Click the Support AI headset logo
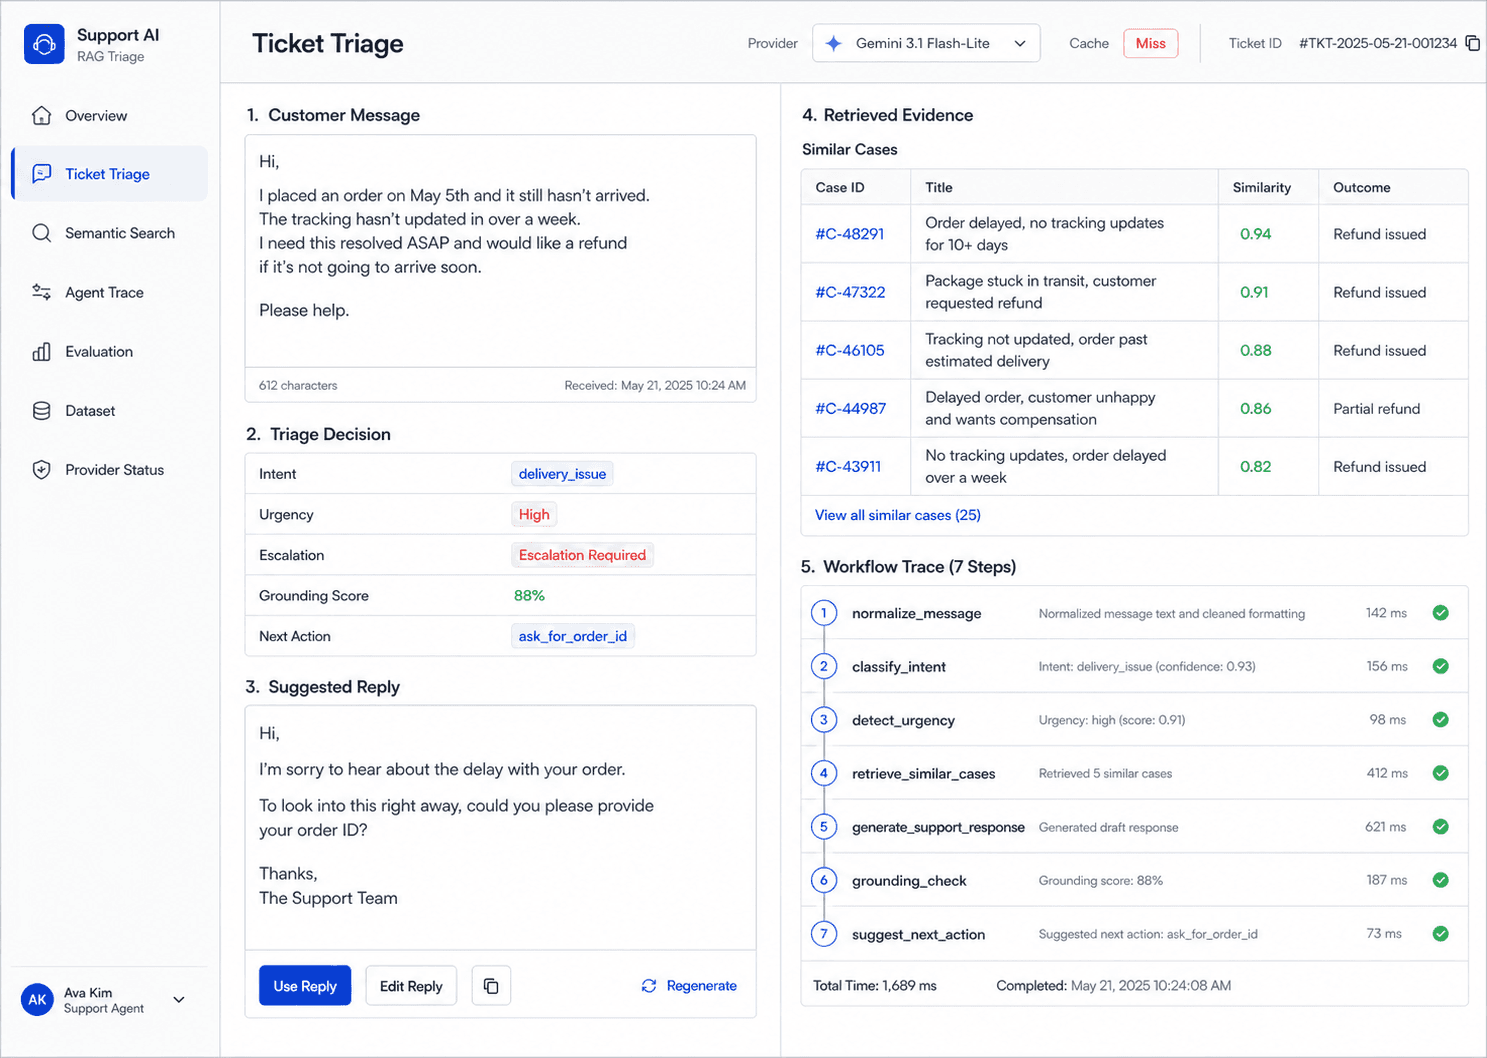The image size is (1487, 1058). coord(44,44)
